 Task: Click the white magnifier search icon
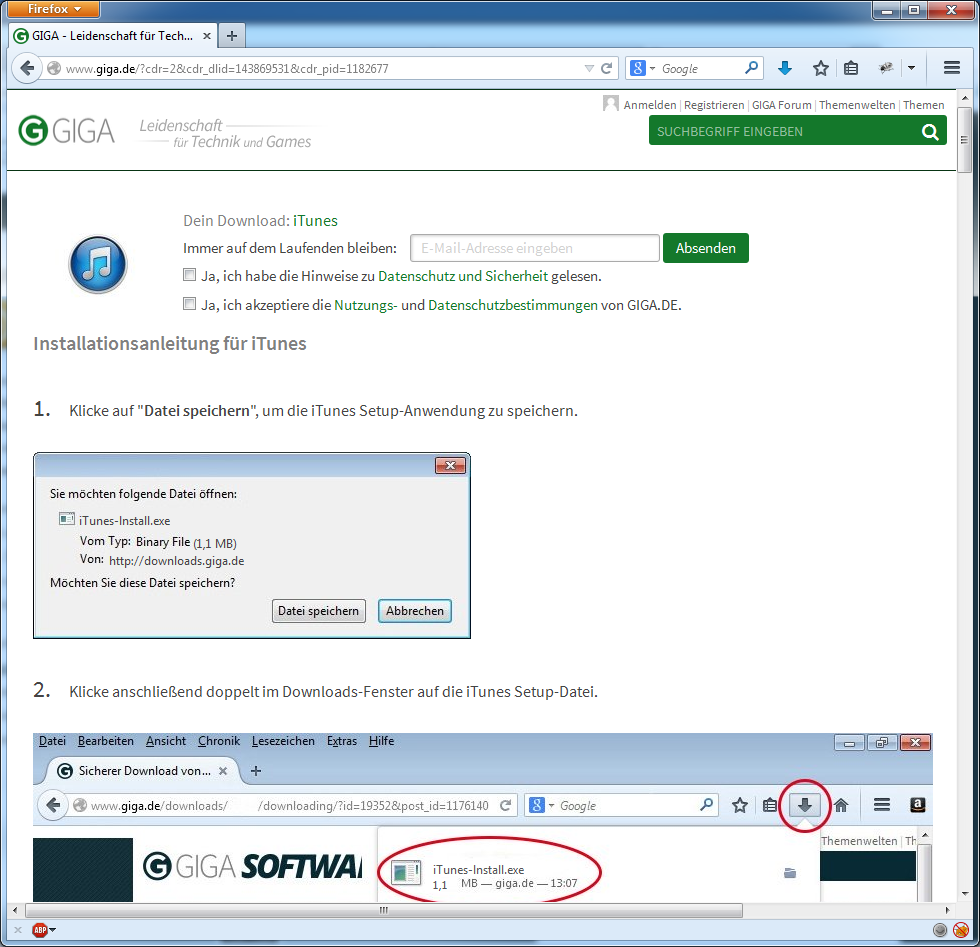930,132
